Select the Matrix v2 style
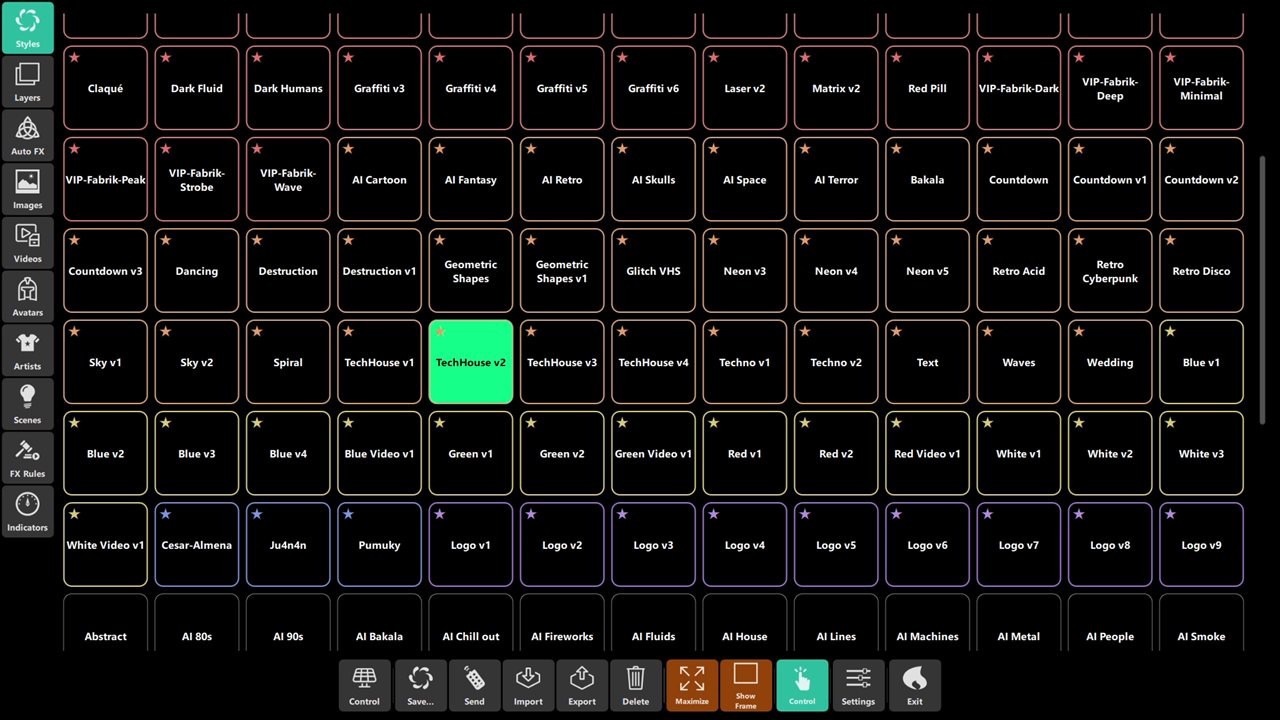Screen dimensions: 1280x720 (x=836, y=88)
